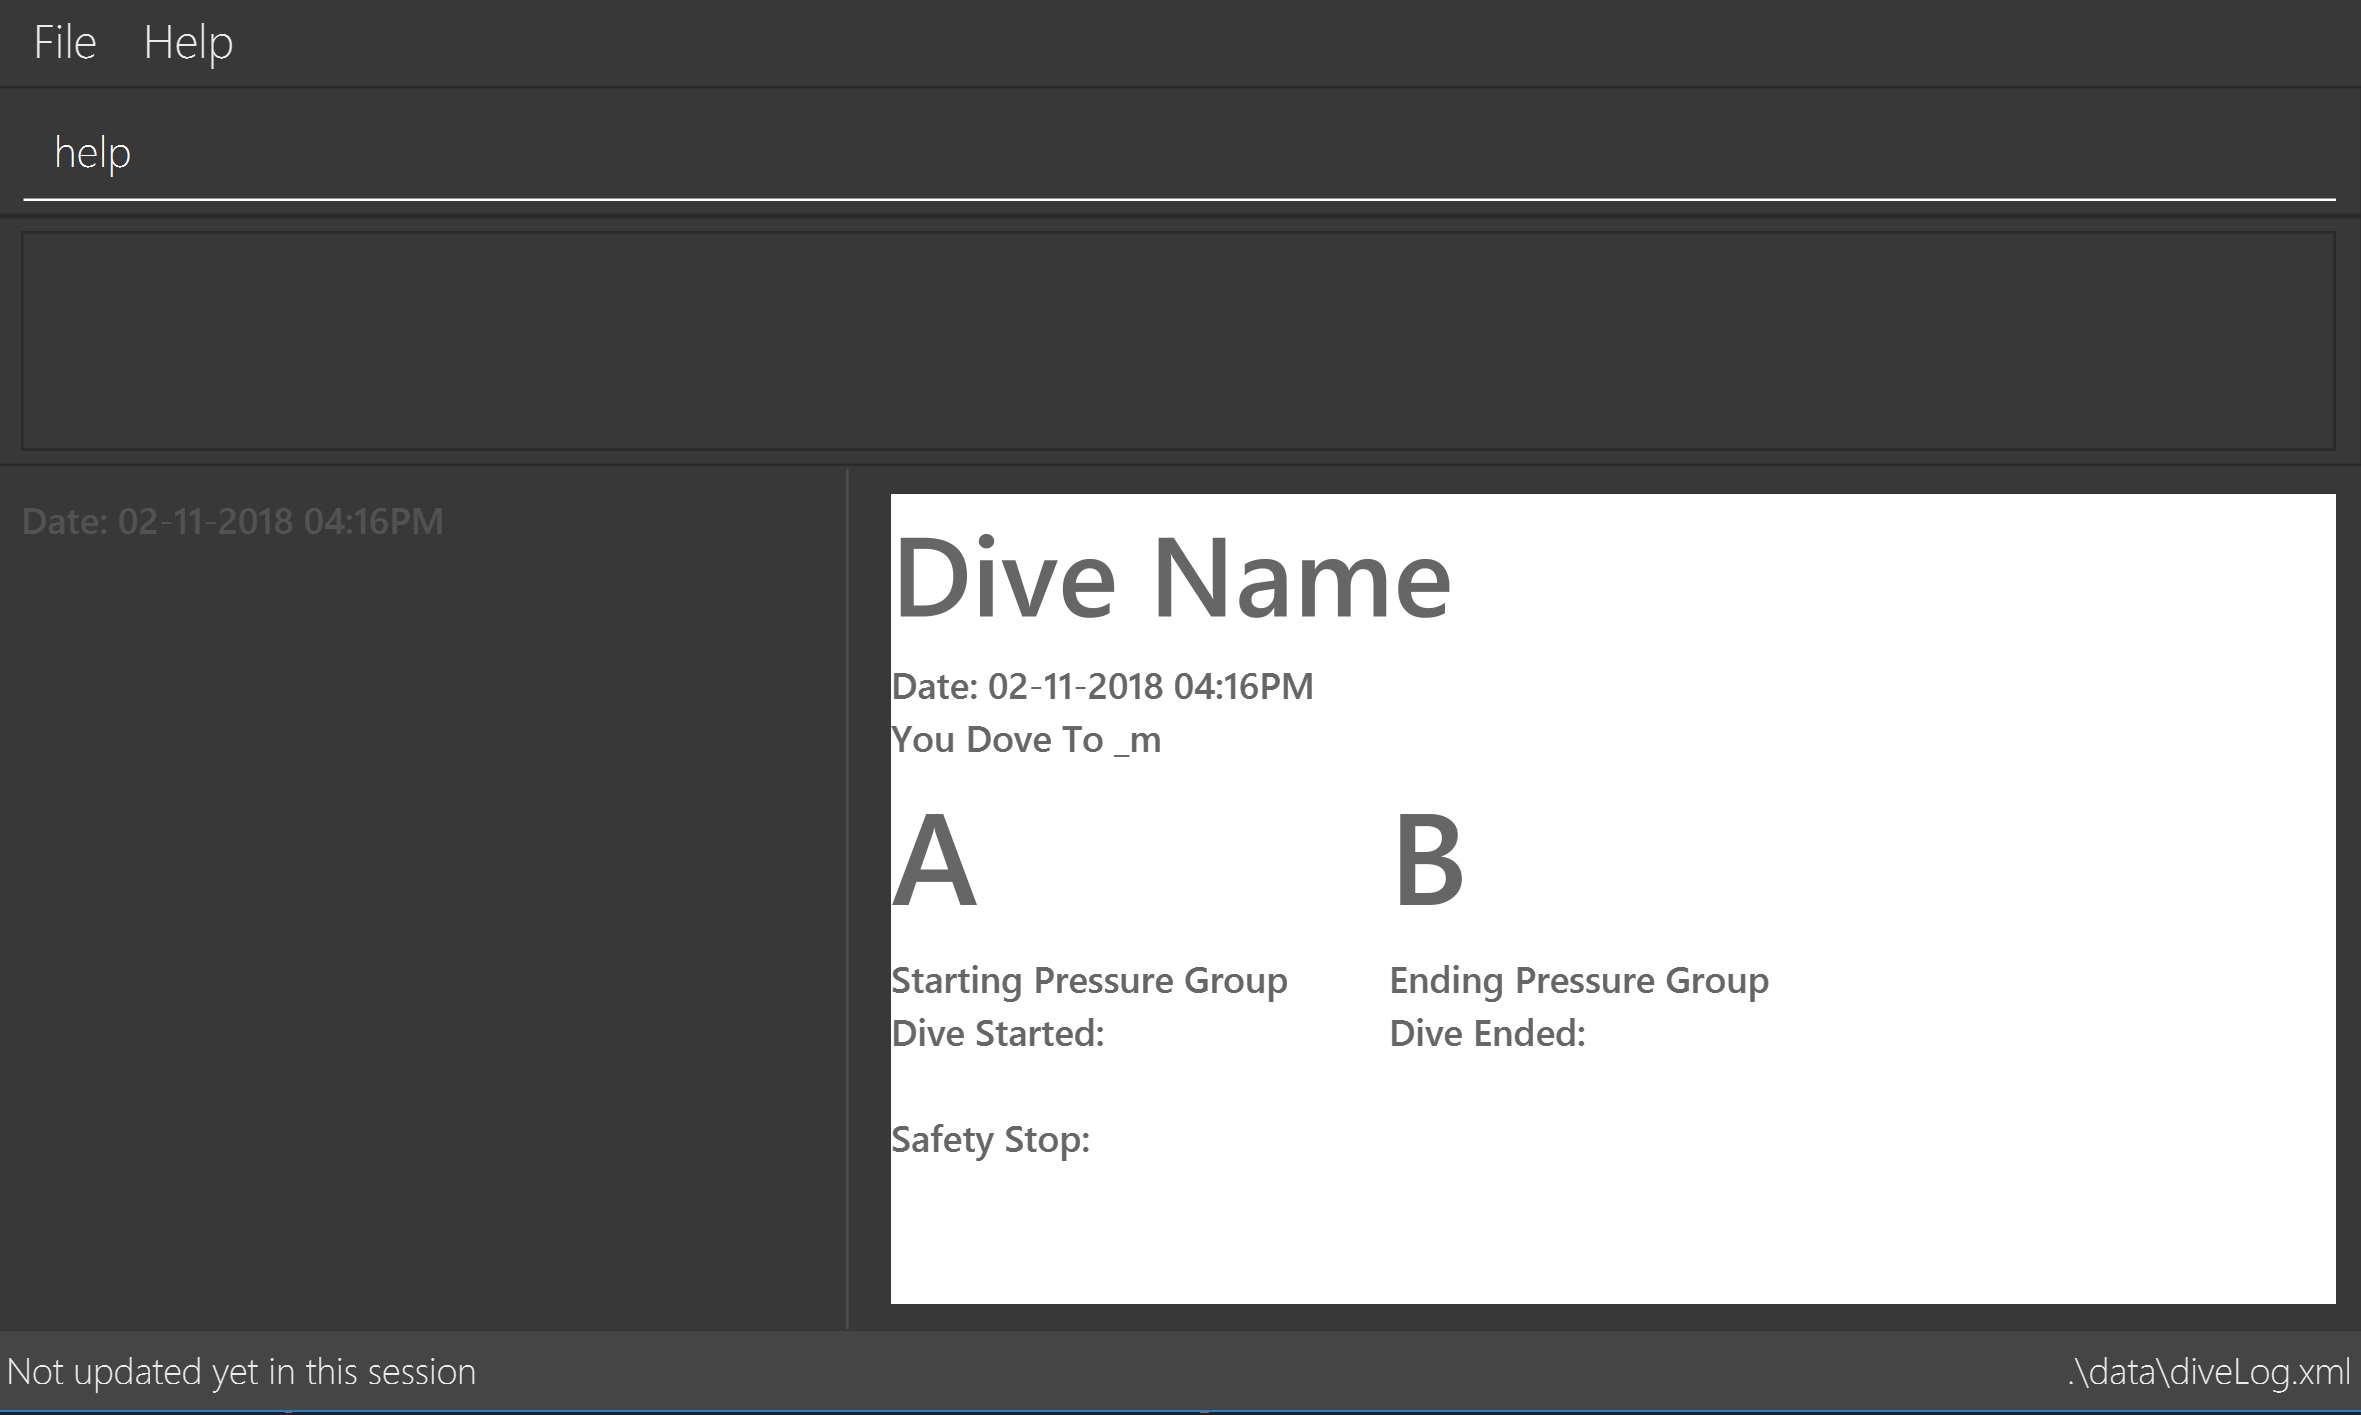Click the 'Safety Stop:' label
This screenshot has width=2361, height=1415.
pos(990,1139)
